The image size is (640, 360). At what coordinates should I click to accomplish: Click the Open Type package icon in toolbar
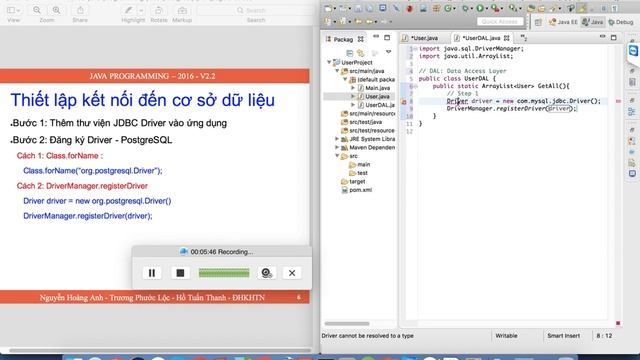[x=531, y=9]
